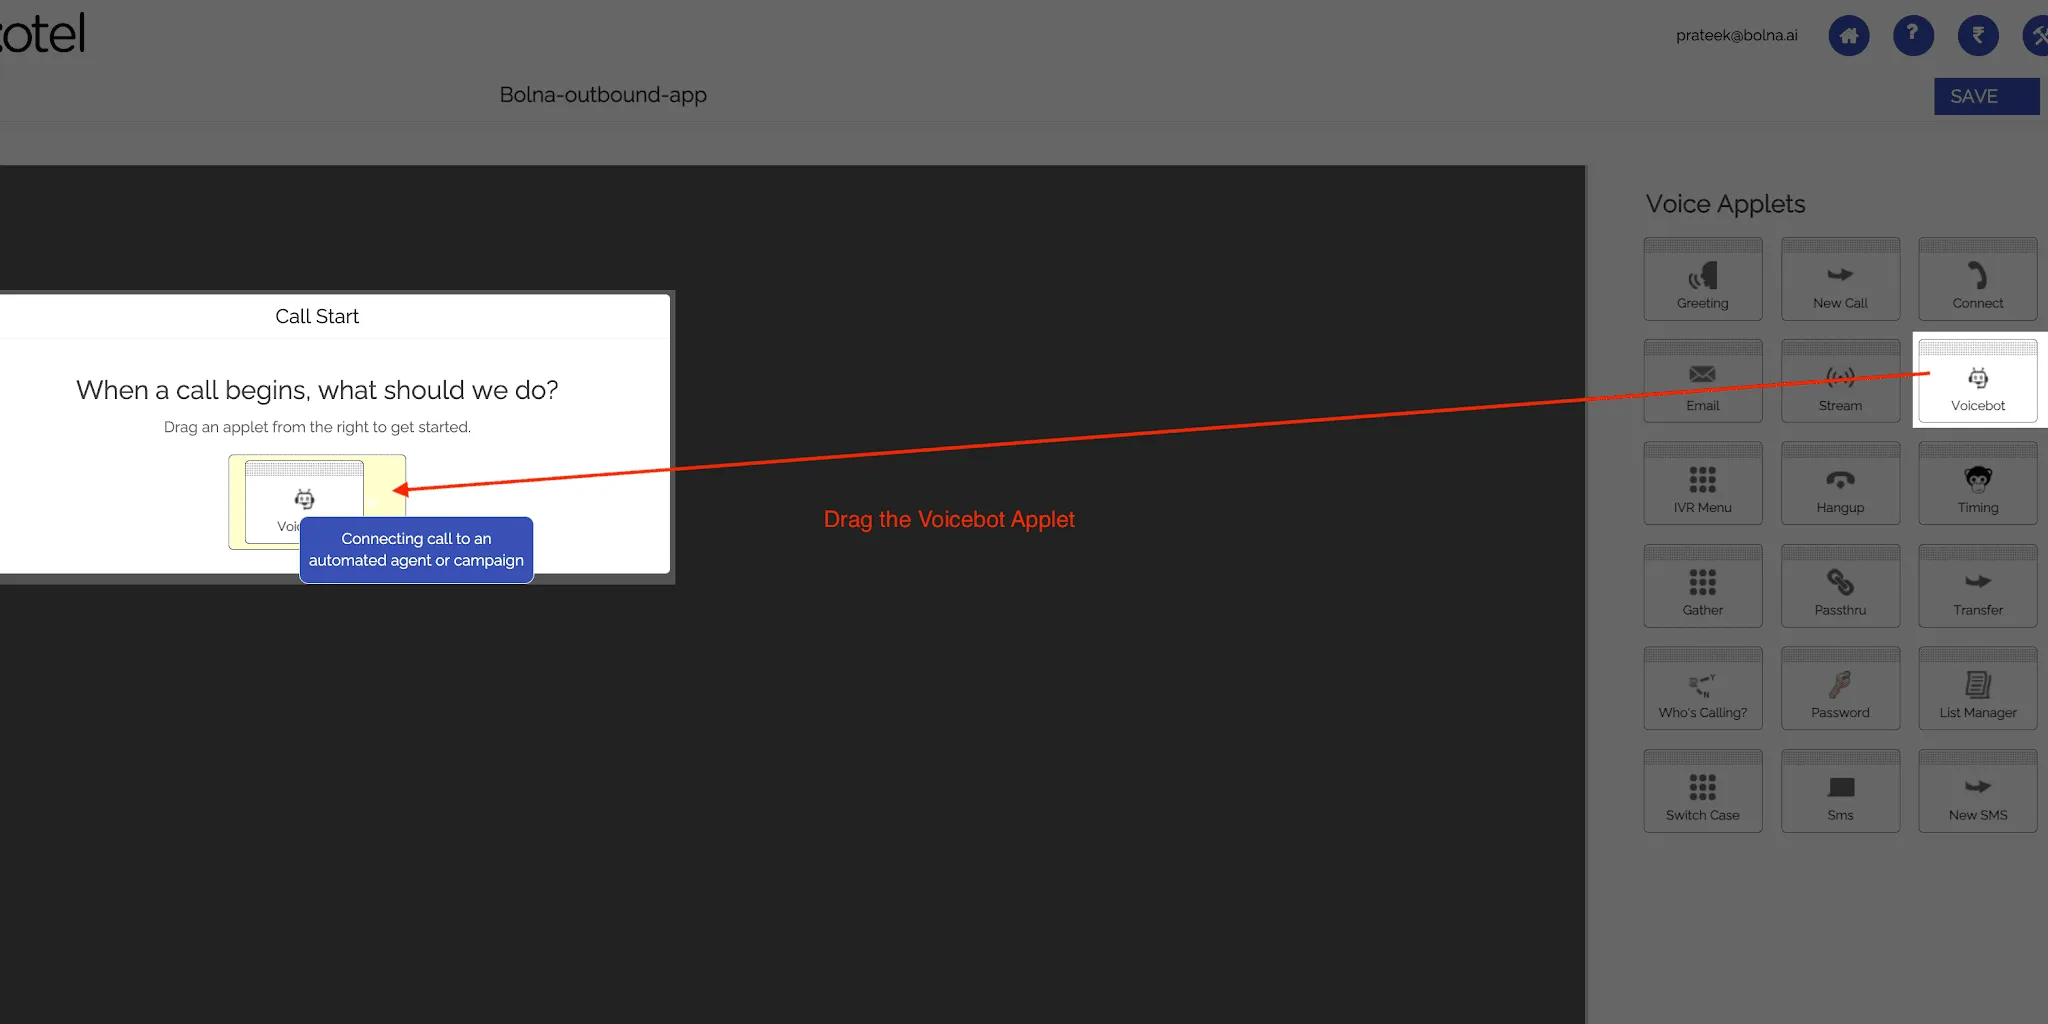Image resolution: width=2048 pixels, height=1024 pixels.
Task: Select the List Manager applet
Action: pos(1977,689)
